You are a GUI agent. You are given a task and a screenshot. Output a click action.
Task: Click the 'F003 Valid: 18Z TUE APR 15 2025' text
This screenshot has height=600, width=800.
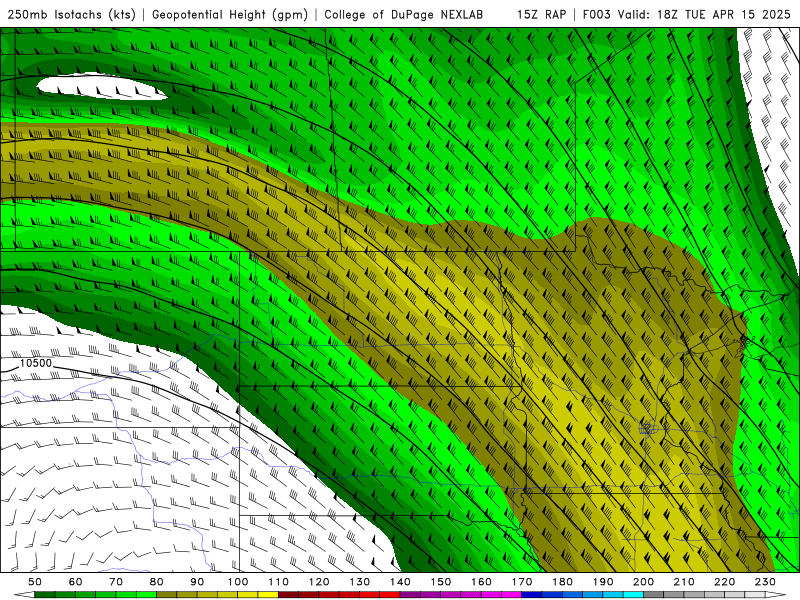688,15
